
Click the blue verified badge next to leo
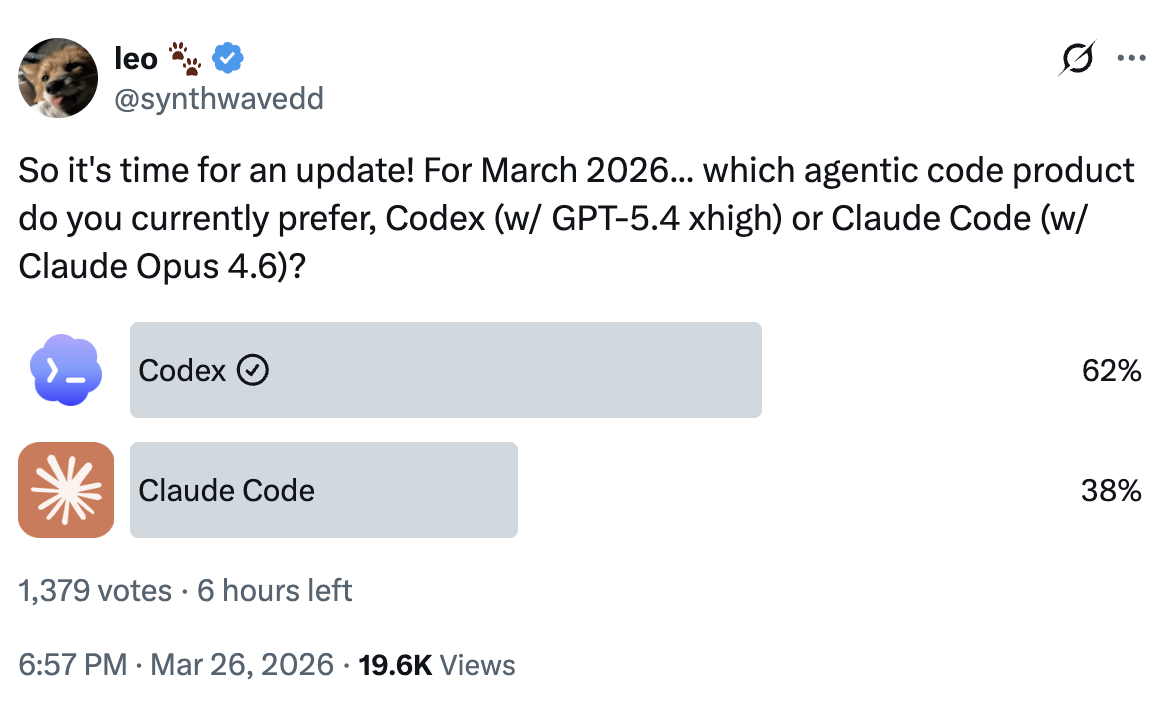click(x=228, y=58)
